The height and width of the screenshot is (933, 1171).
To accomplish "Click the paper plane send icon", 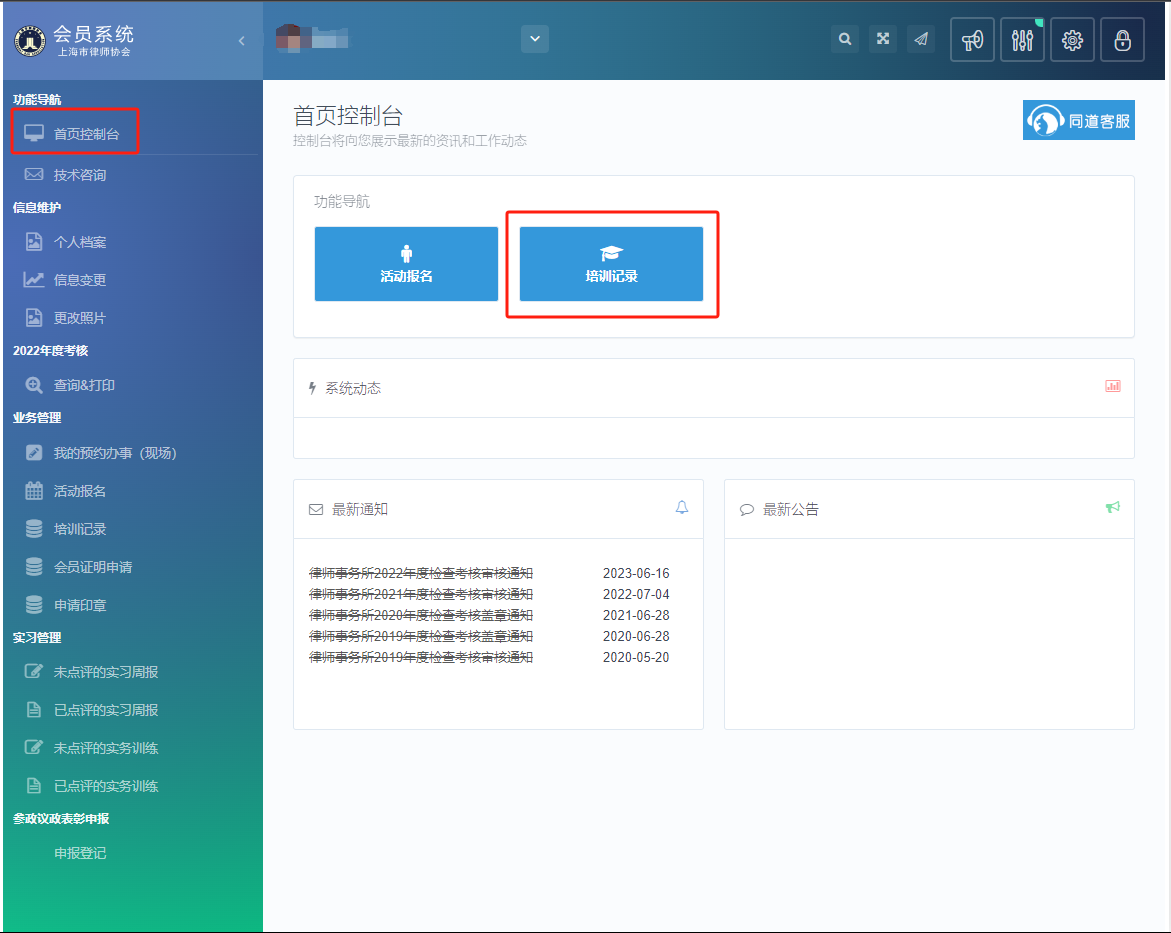I will tap(921, 39).
